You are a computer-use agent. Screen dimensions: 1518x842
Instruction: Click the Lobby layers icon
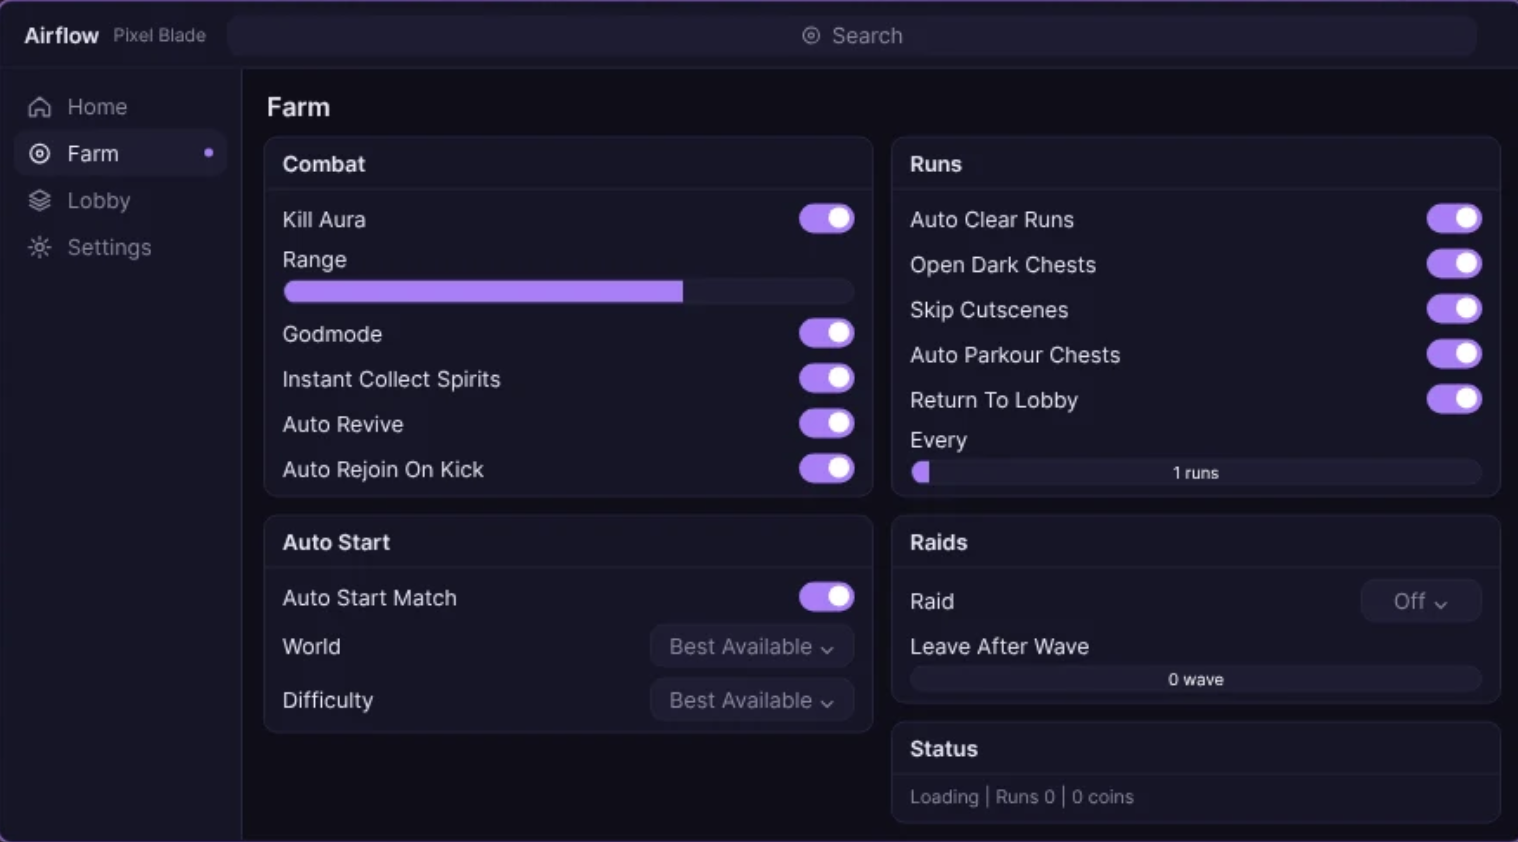click(39, 201)
